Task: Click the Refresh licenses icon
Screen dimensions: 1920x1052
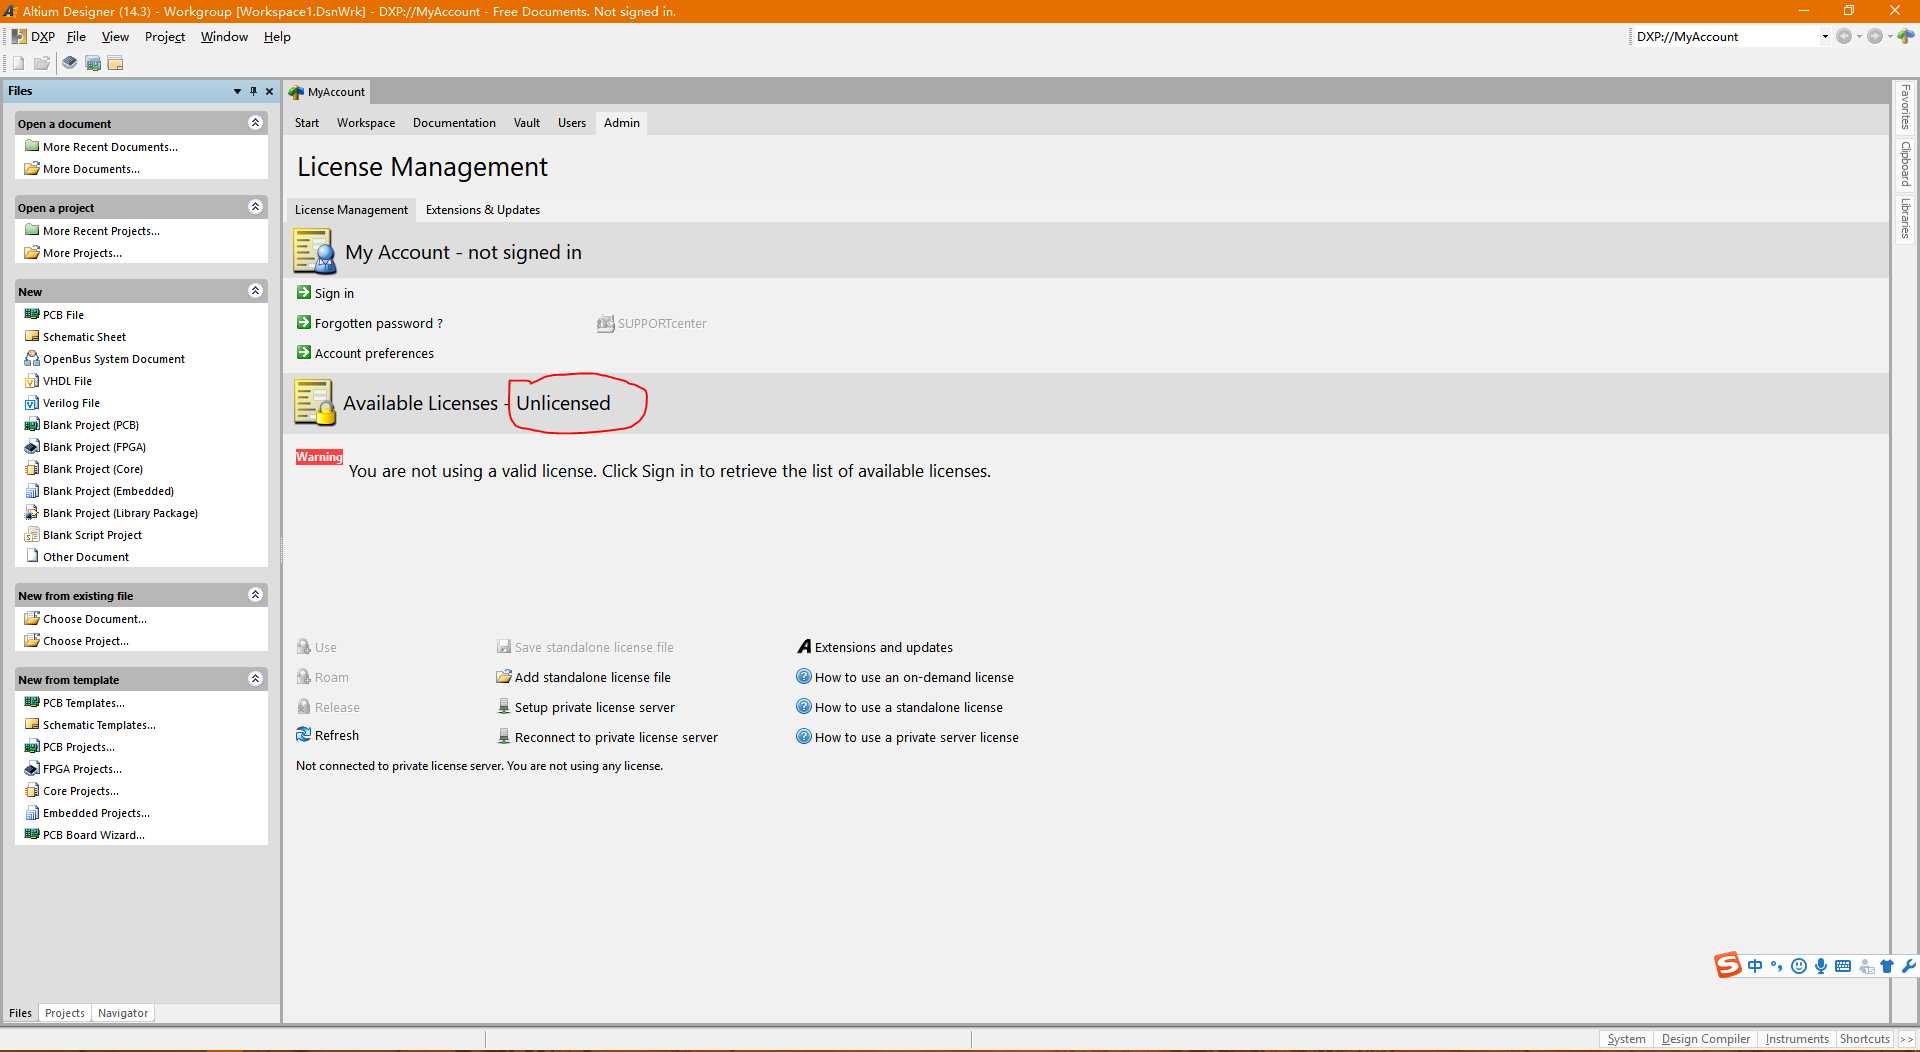Action: click(304, 735)
